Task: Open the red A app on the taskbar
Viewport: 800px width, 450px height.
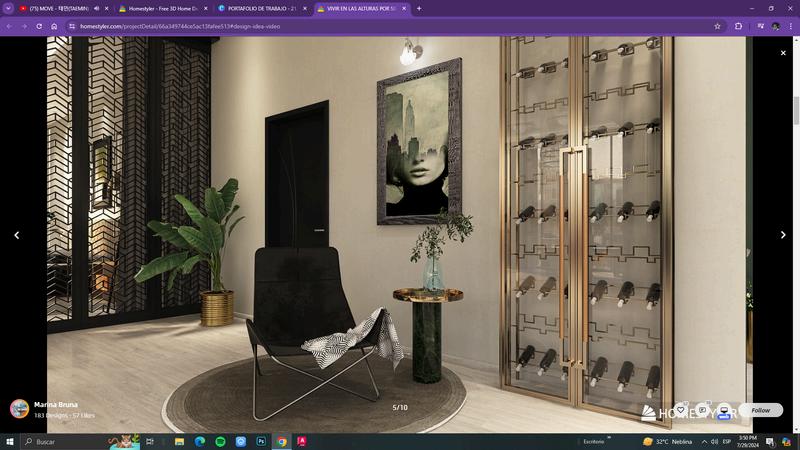Action: coord(302,442)
